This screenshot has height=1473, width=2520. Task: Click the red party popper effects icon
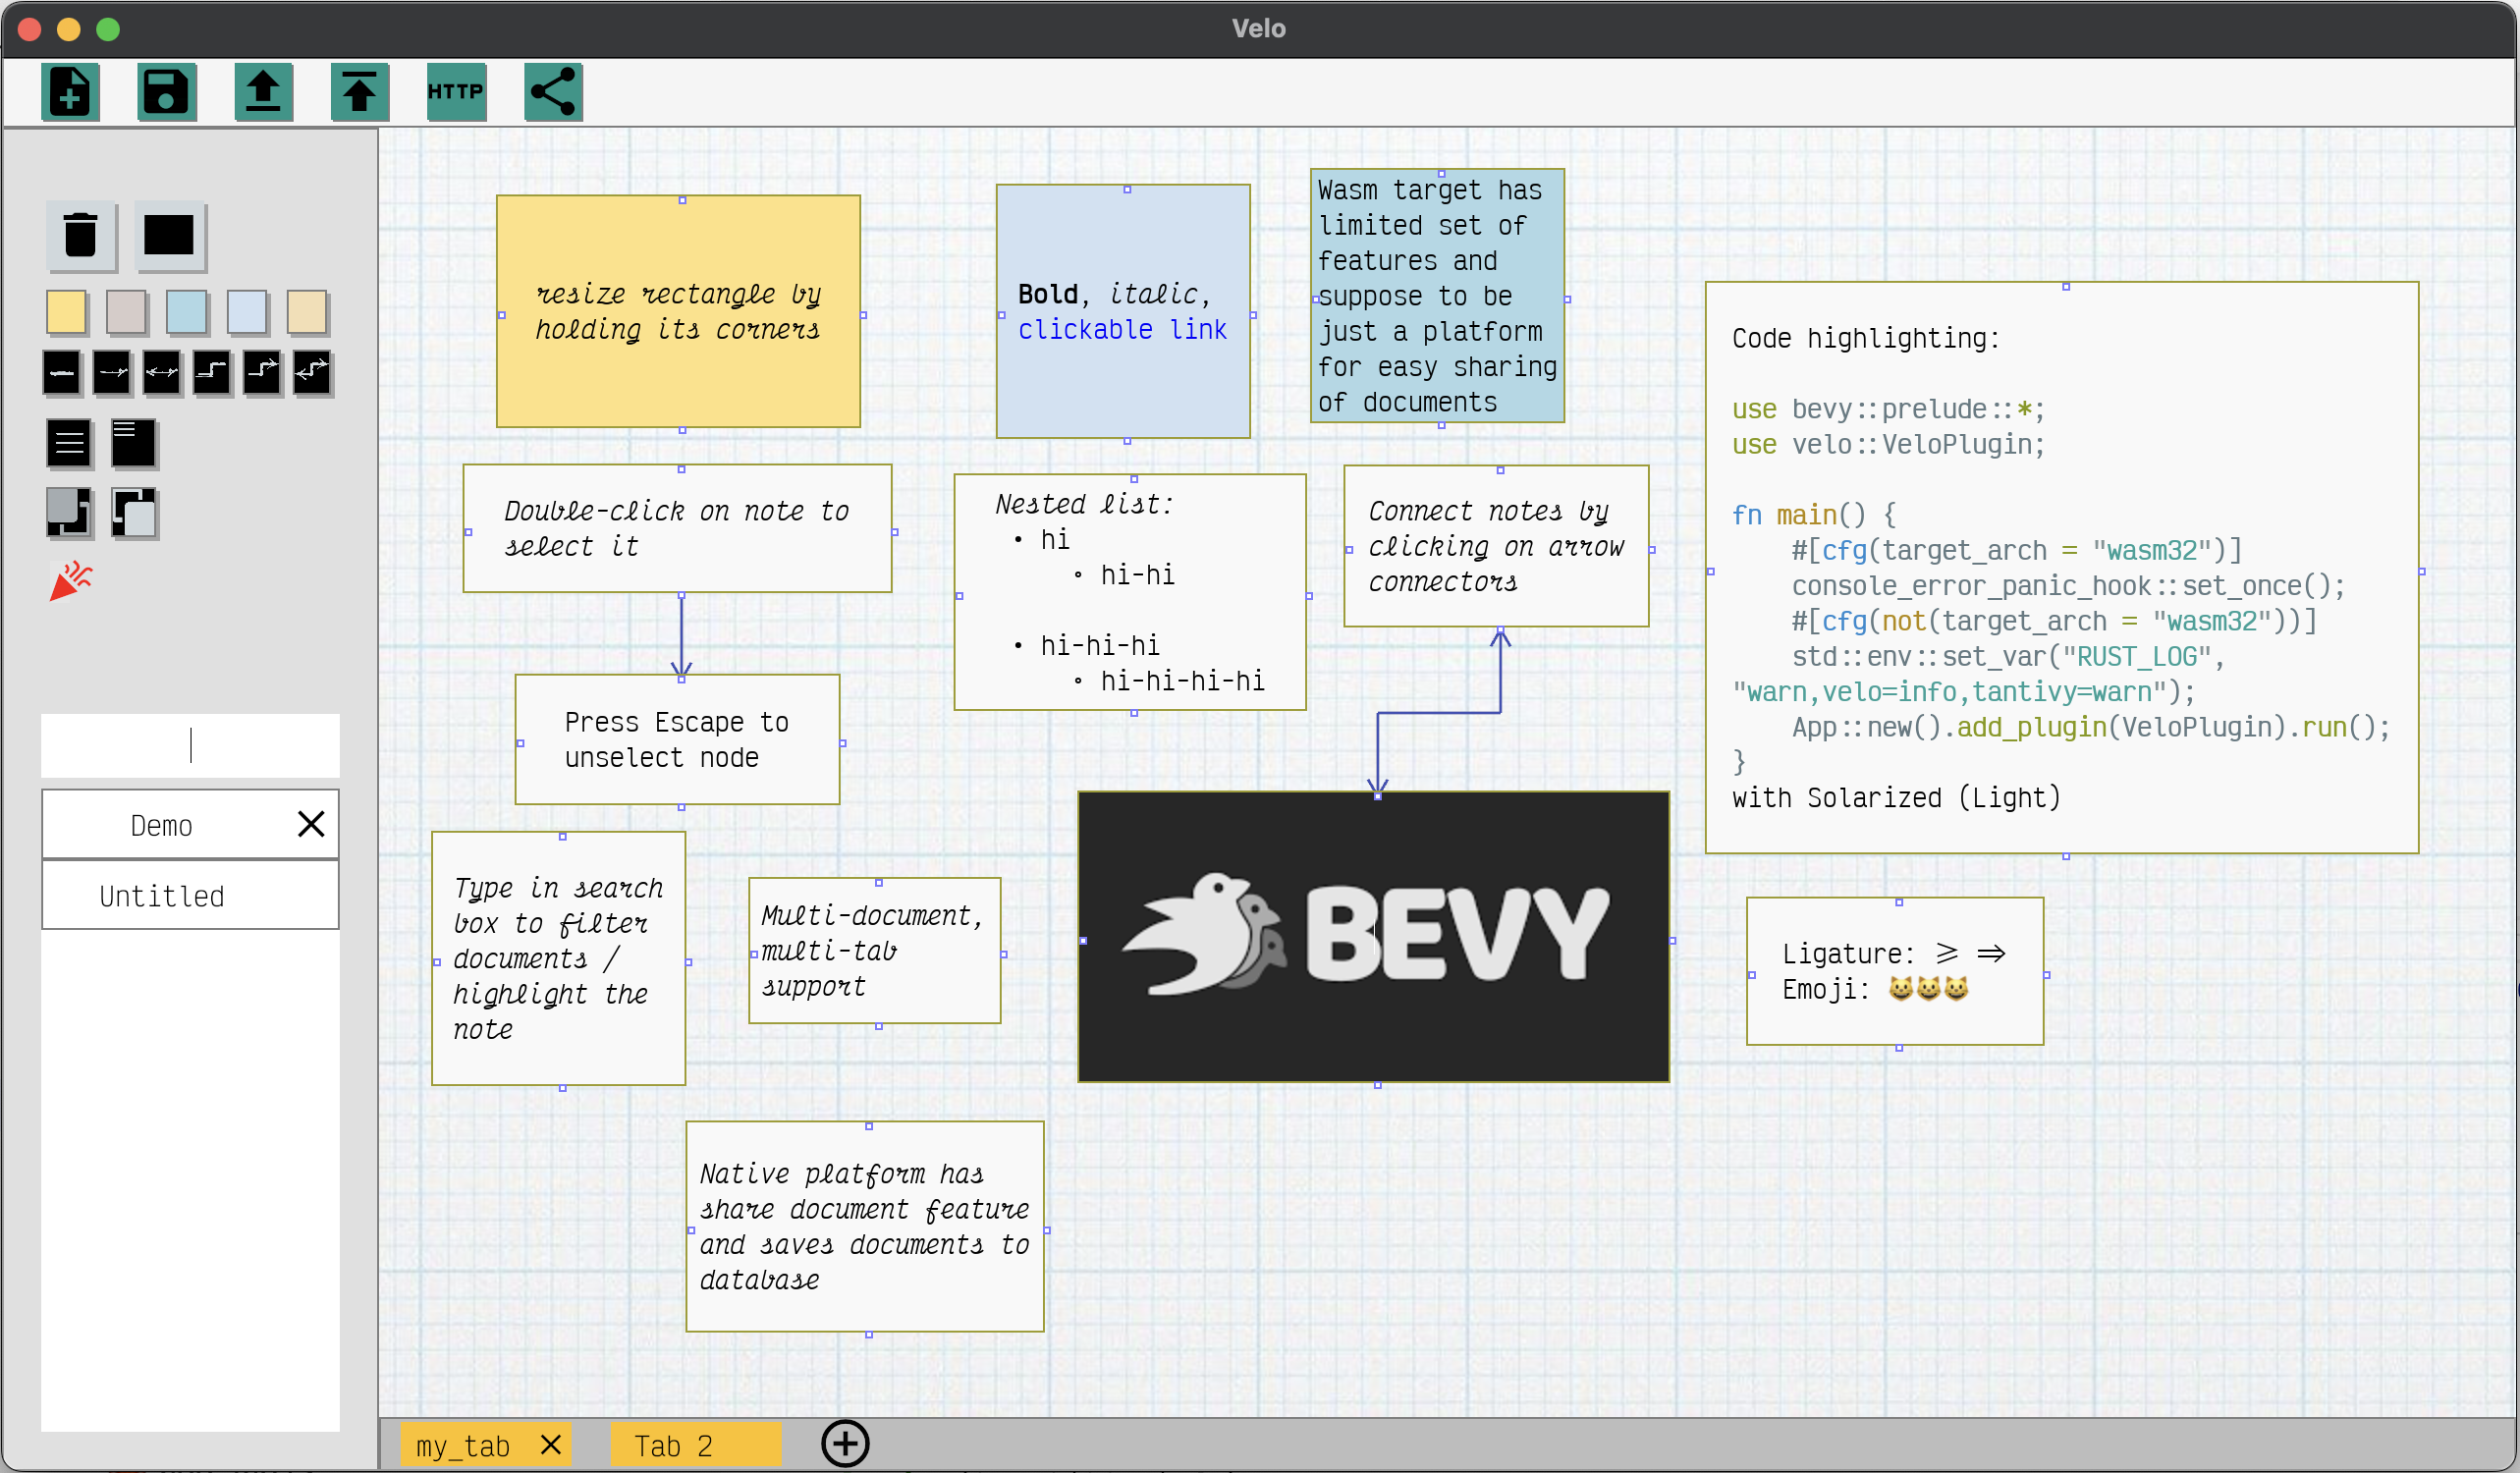click(70, 581)
